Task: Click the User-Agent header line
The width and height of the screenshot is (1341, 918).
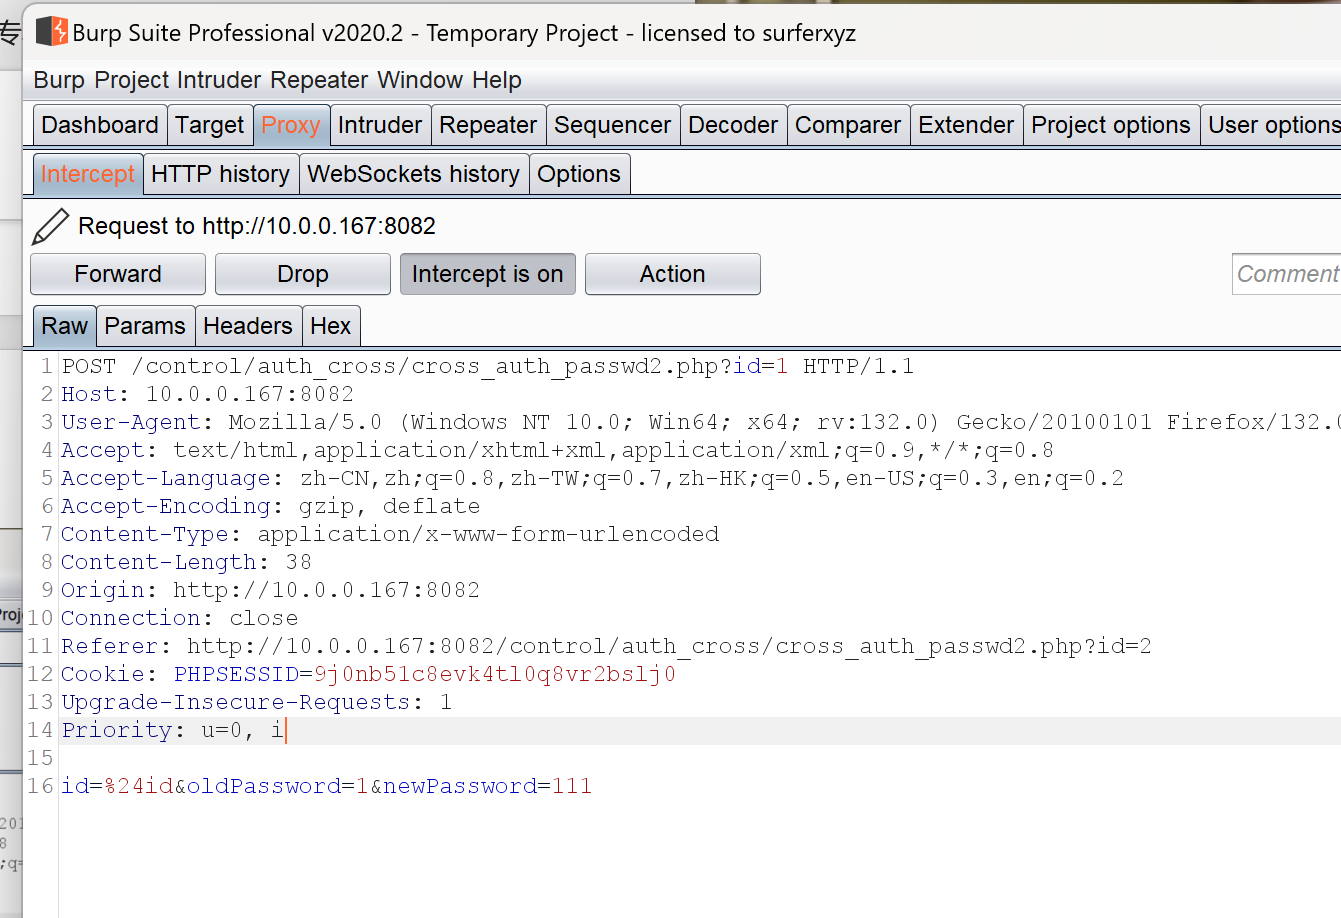Action: click(700, 422)
